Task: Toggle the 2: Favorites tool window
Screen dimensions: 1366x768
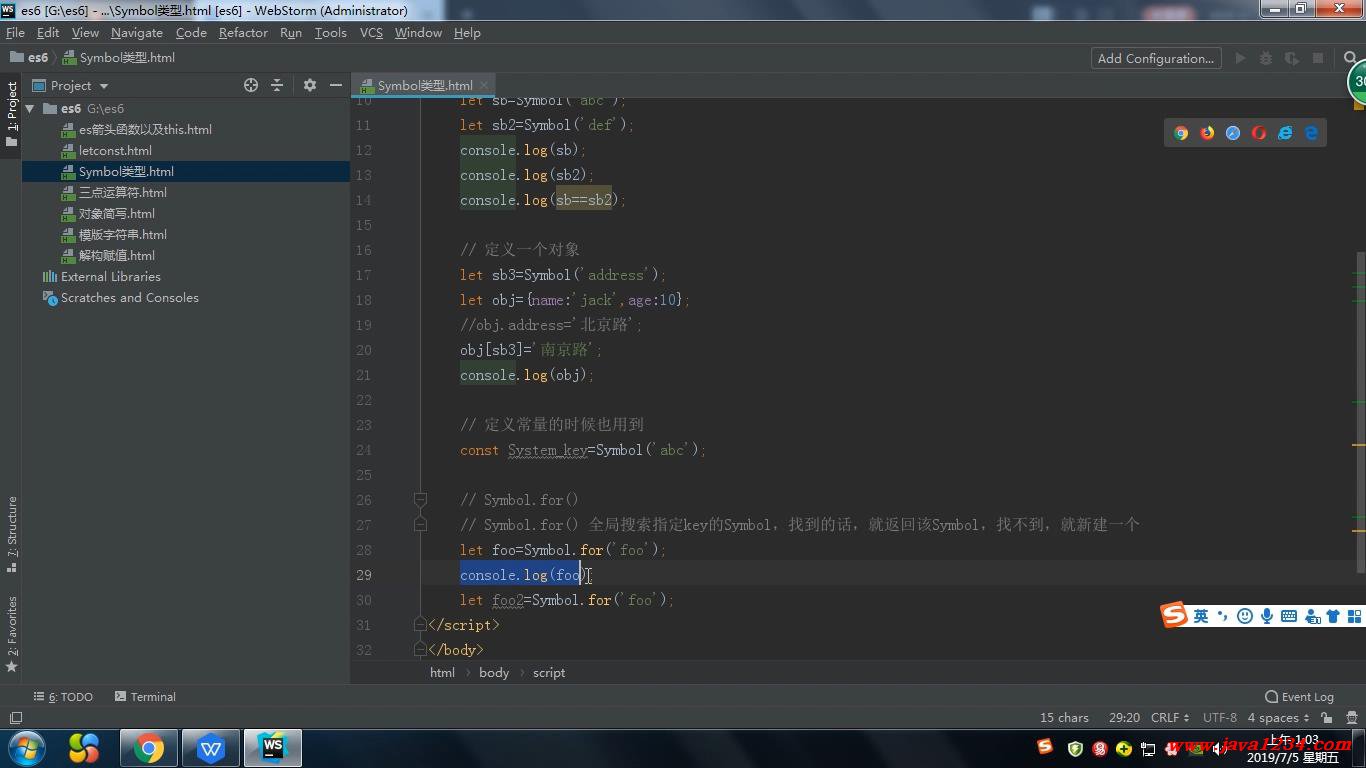Action: pyautogui.click(x=12, y=633)
